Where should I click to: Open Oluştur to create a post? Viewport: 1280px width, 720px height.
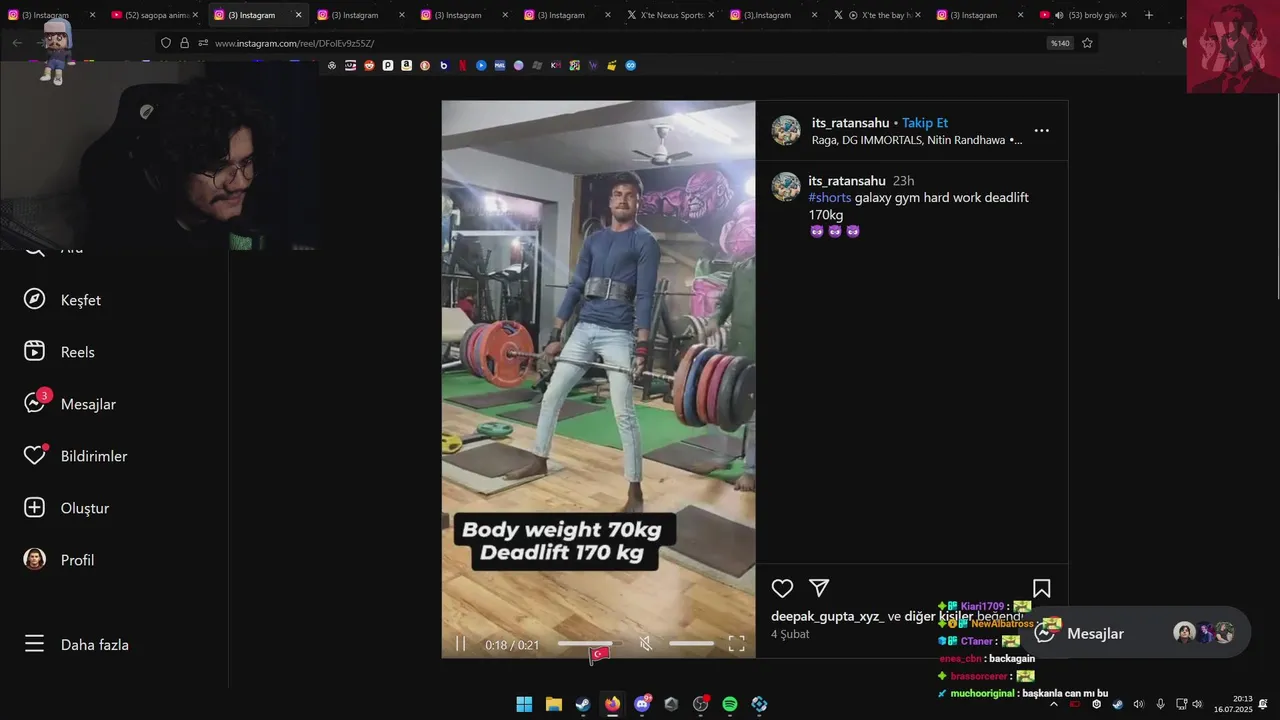[66, 508]
